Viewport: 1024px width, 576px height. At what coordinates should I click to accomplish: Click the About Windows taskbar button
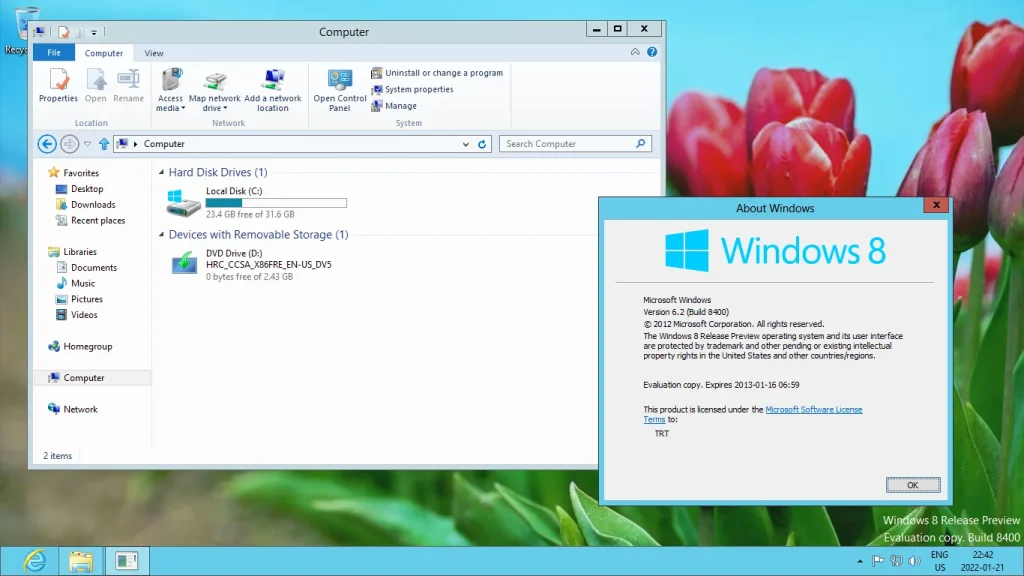pos(127,561)
